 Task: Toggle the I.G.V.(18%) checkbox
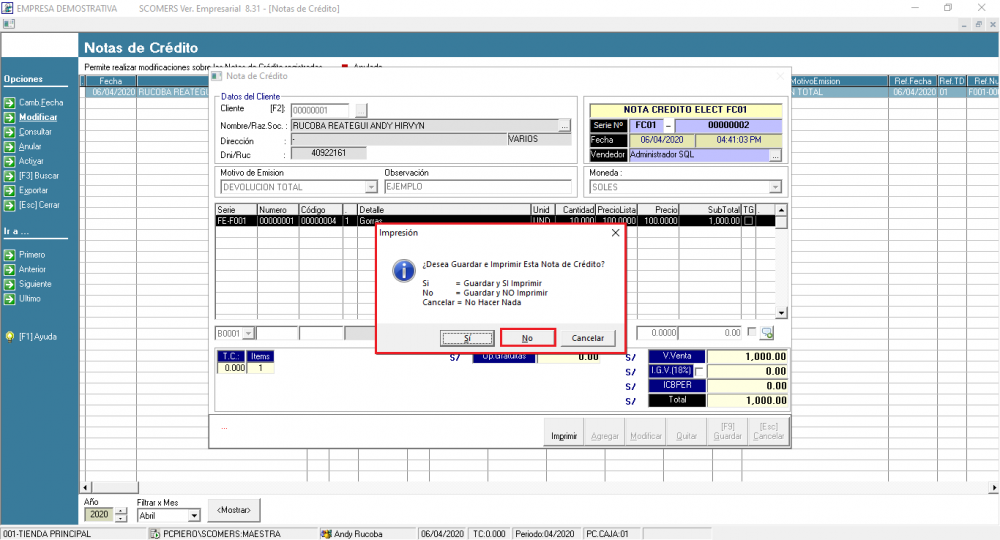[700, 371]
